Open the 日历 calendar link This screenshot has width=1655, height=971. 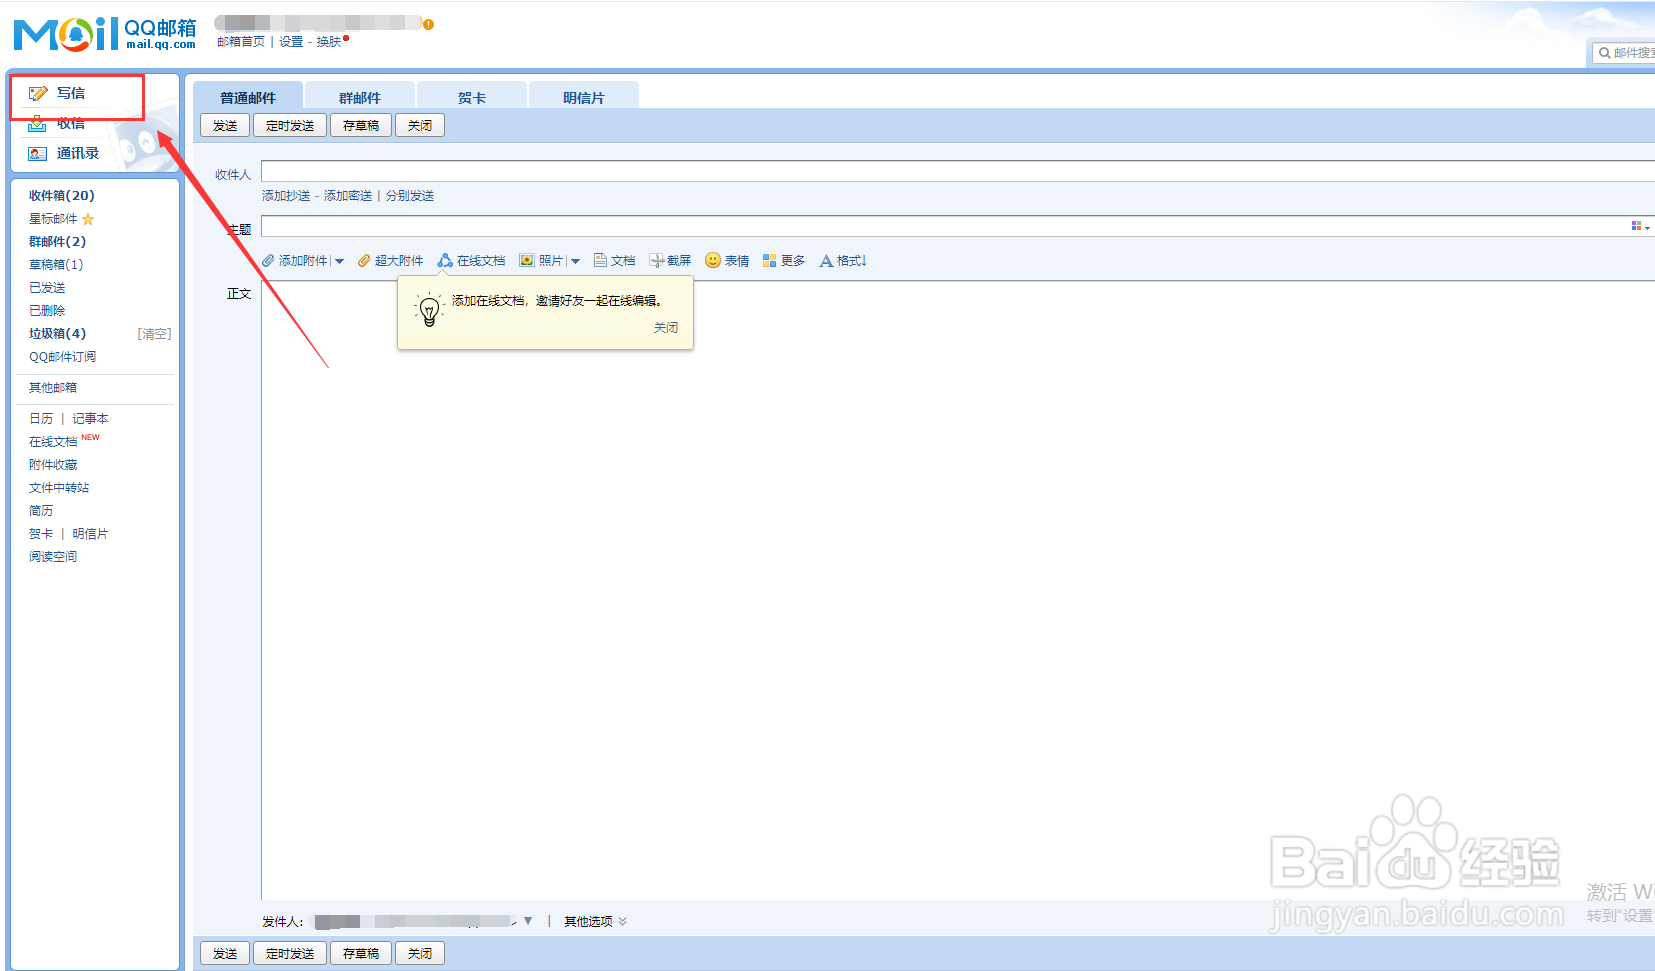(x=41, y=419)
